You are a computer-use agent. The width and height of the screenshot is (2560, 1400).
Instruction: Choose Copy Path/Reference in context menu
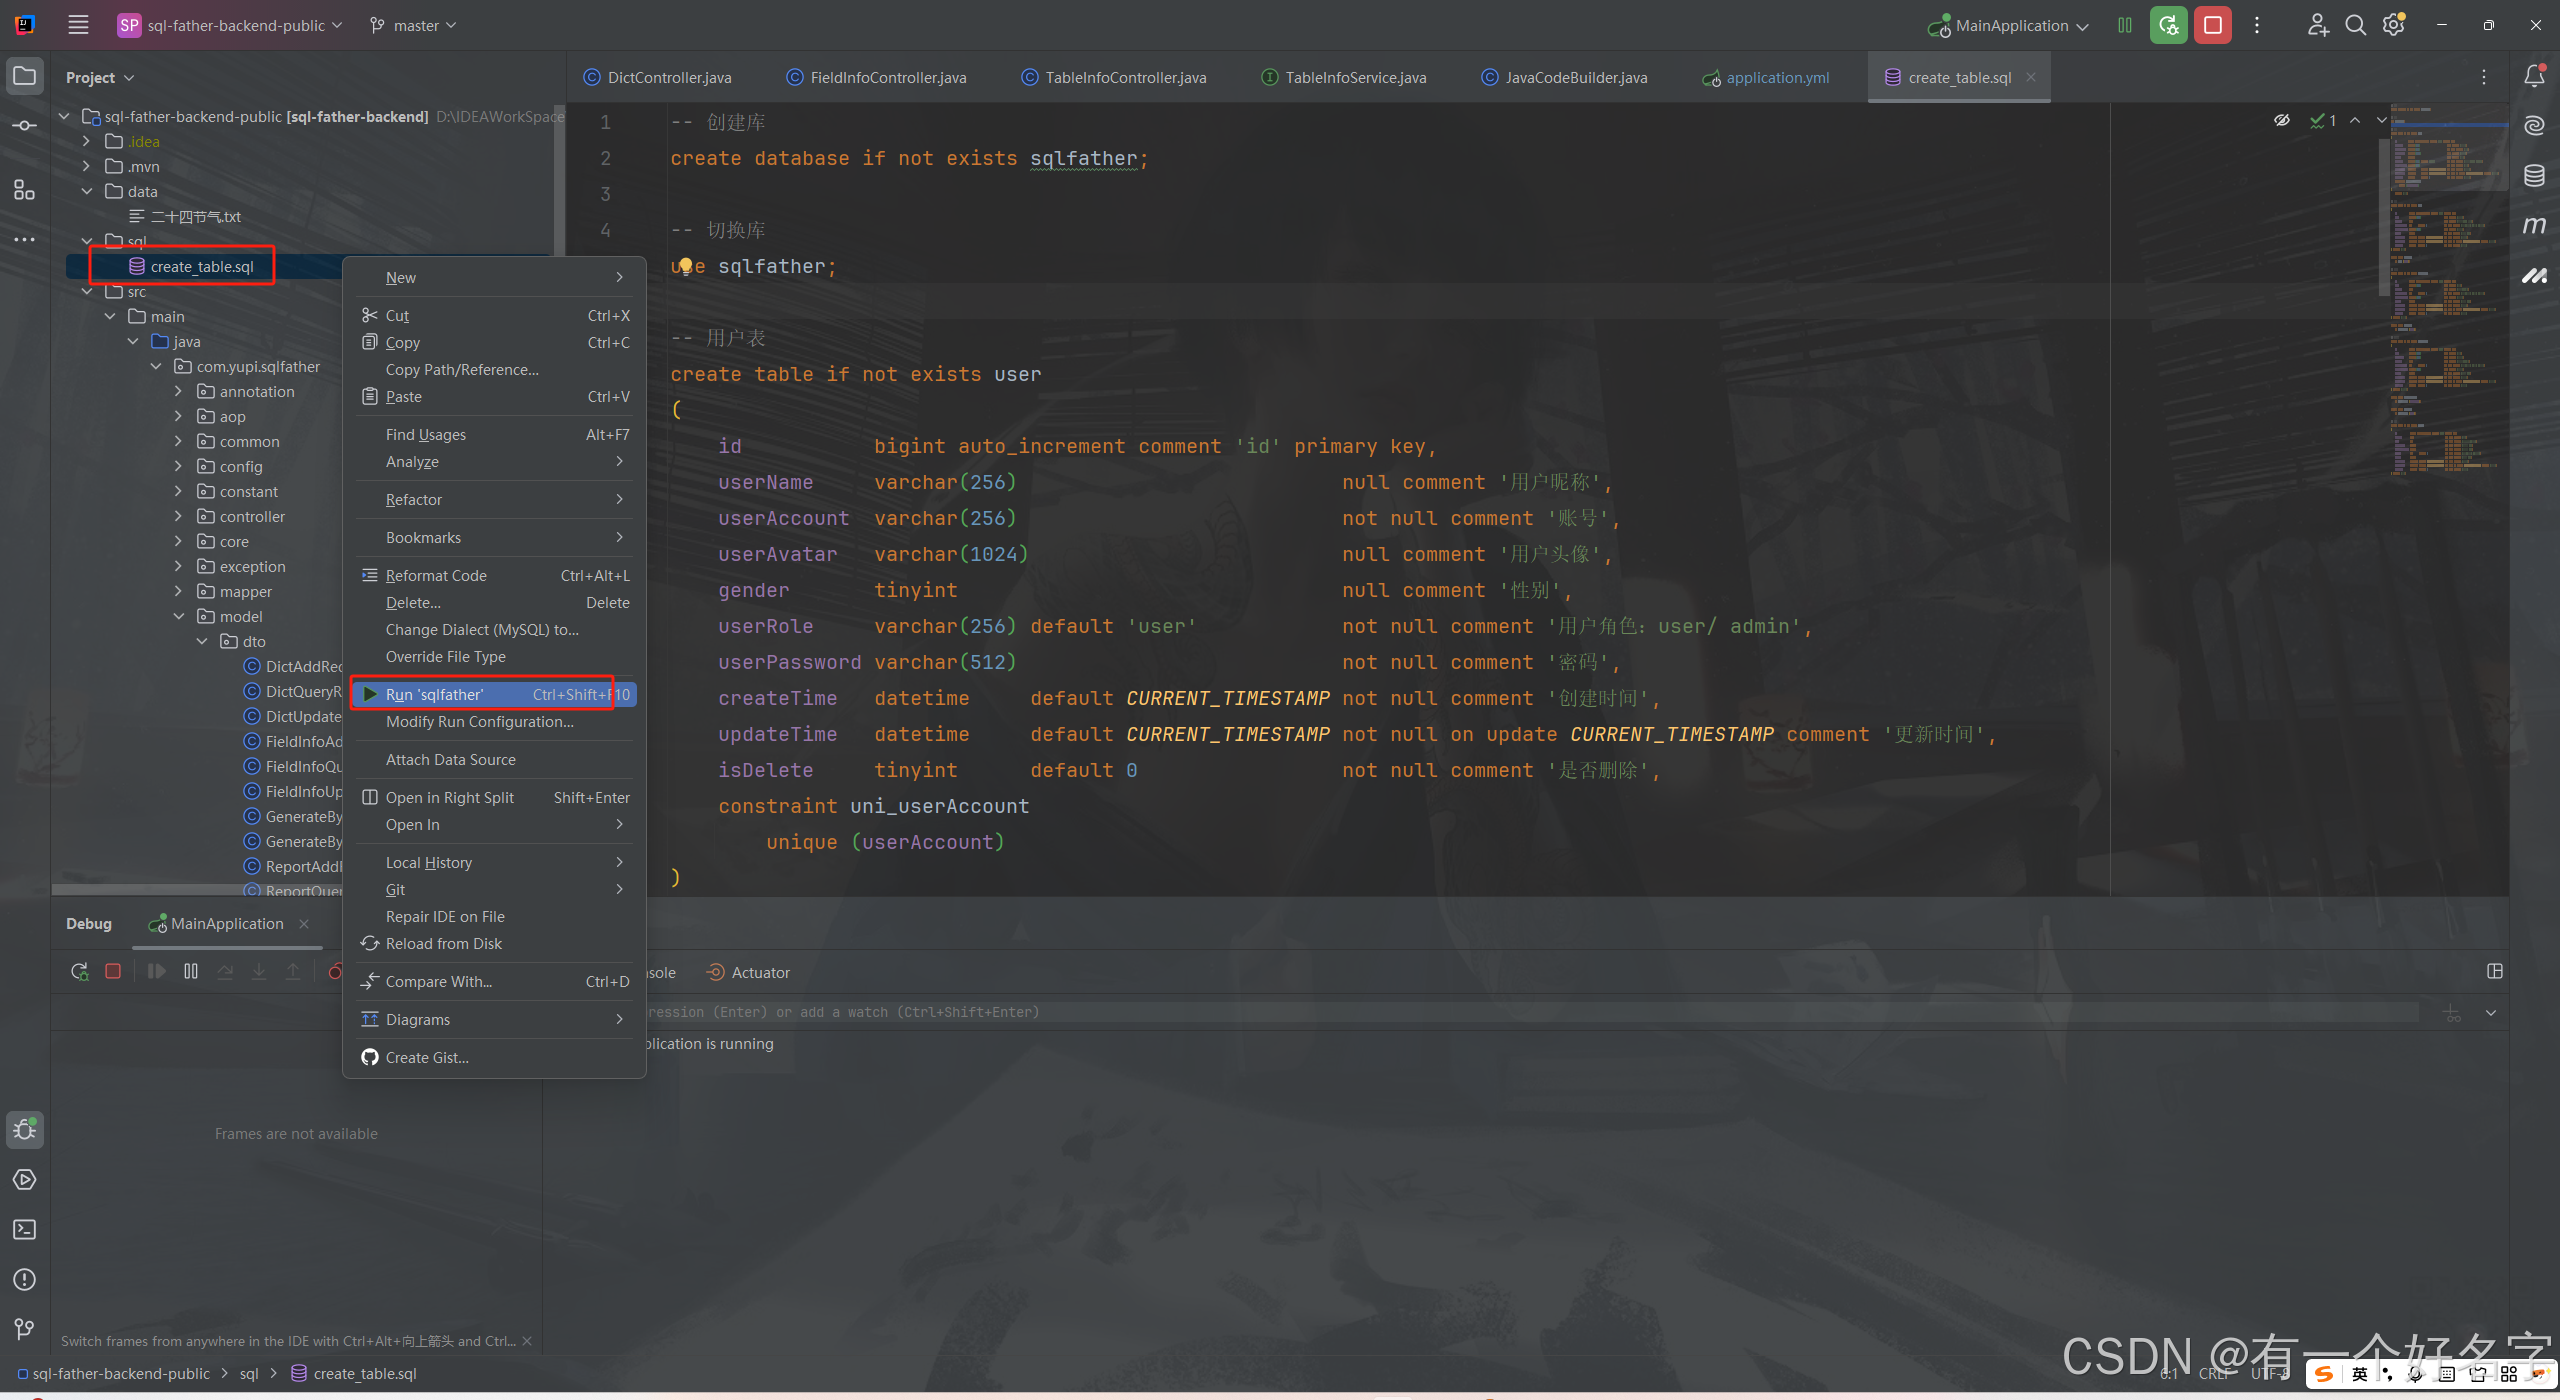tap(494, 369)
